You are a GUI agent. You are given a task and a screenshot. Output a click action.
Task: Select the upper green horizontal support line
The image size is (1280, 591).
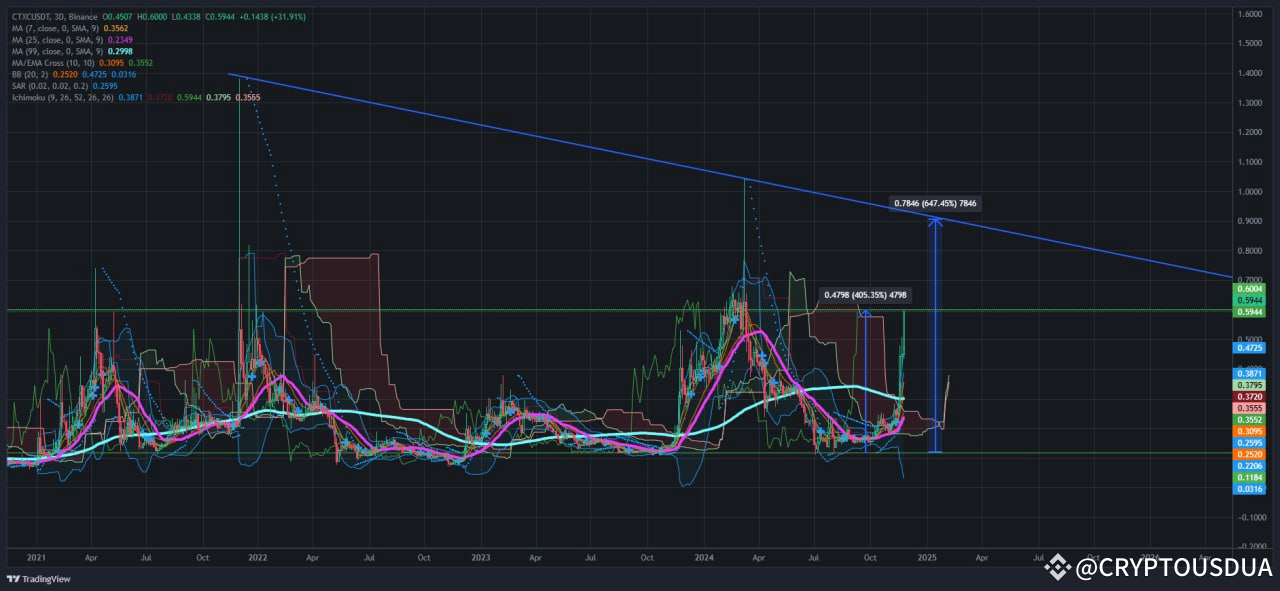point(400,308)
